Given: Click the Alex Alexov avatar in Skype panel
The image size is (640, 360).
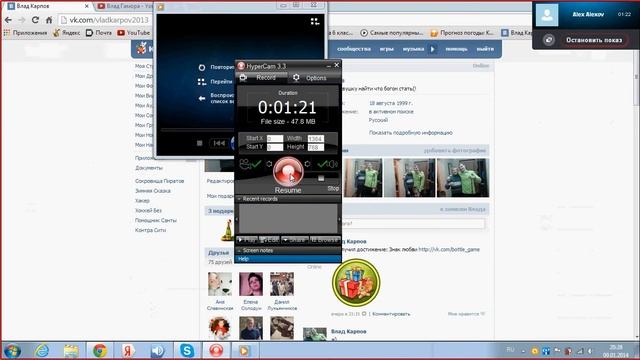Looking at the screenshot, I should [x=547, y=15].
